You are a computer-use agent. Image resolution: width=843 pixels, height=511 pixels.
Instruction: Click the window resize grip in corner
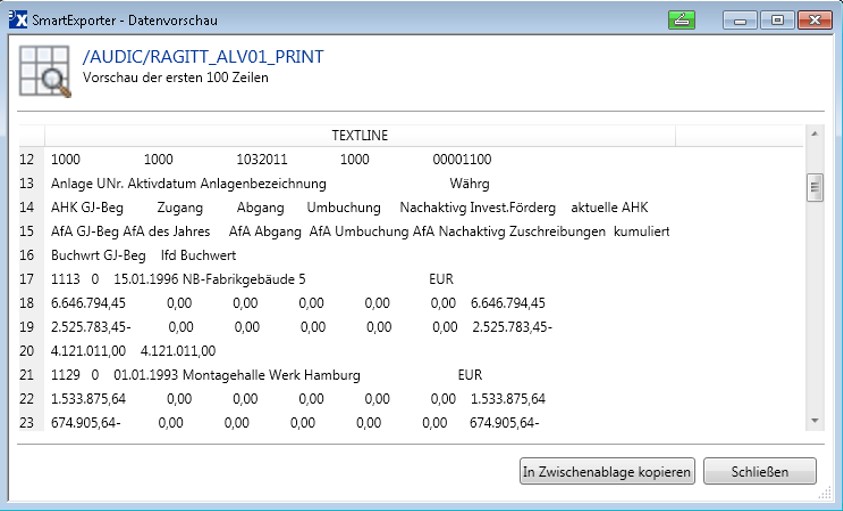coord(825,493)
